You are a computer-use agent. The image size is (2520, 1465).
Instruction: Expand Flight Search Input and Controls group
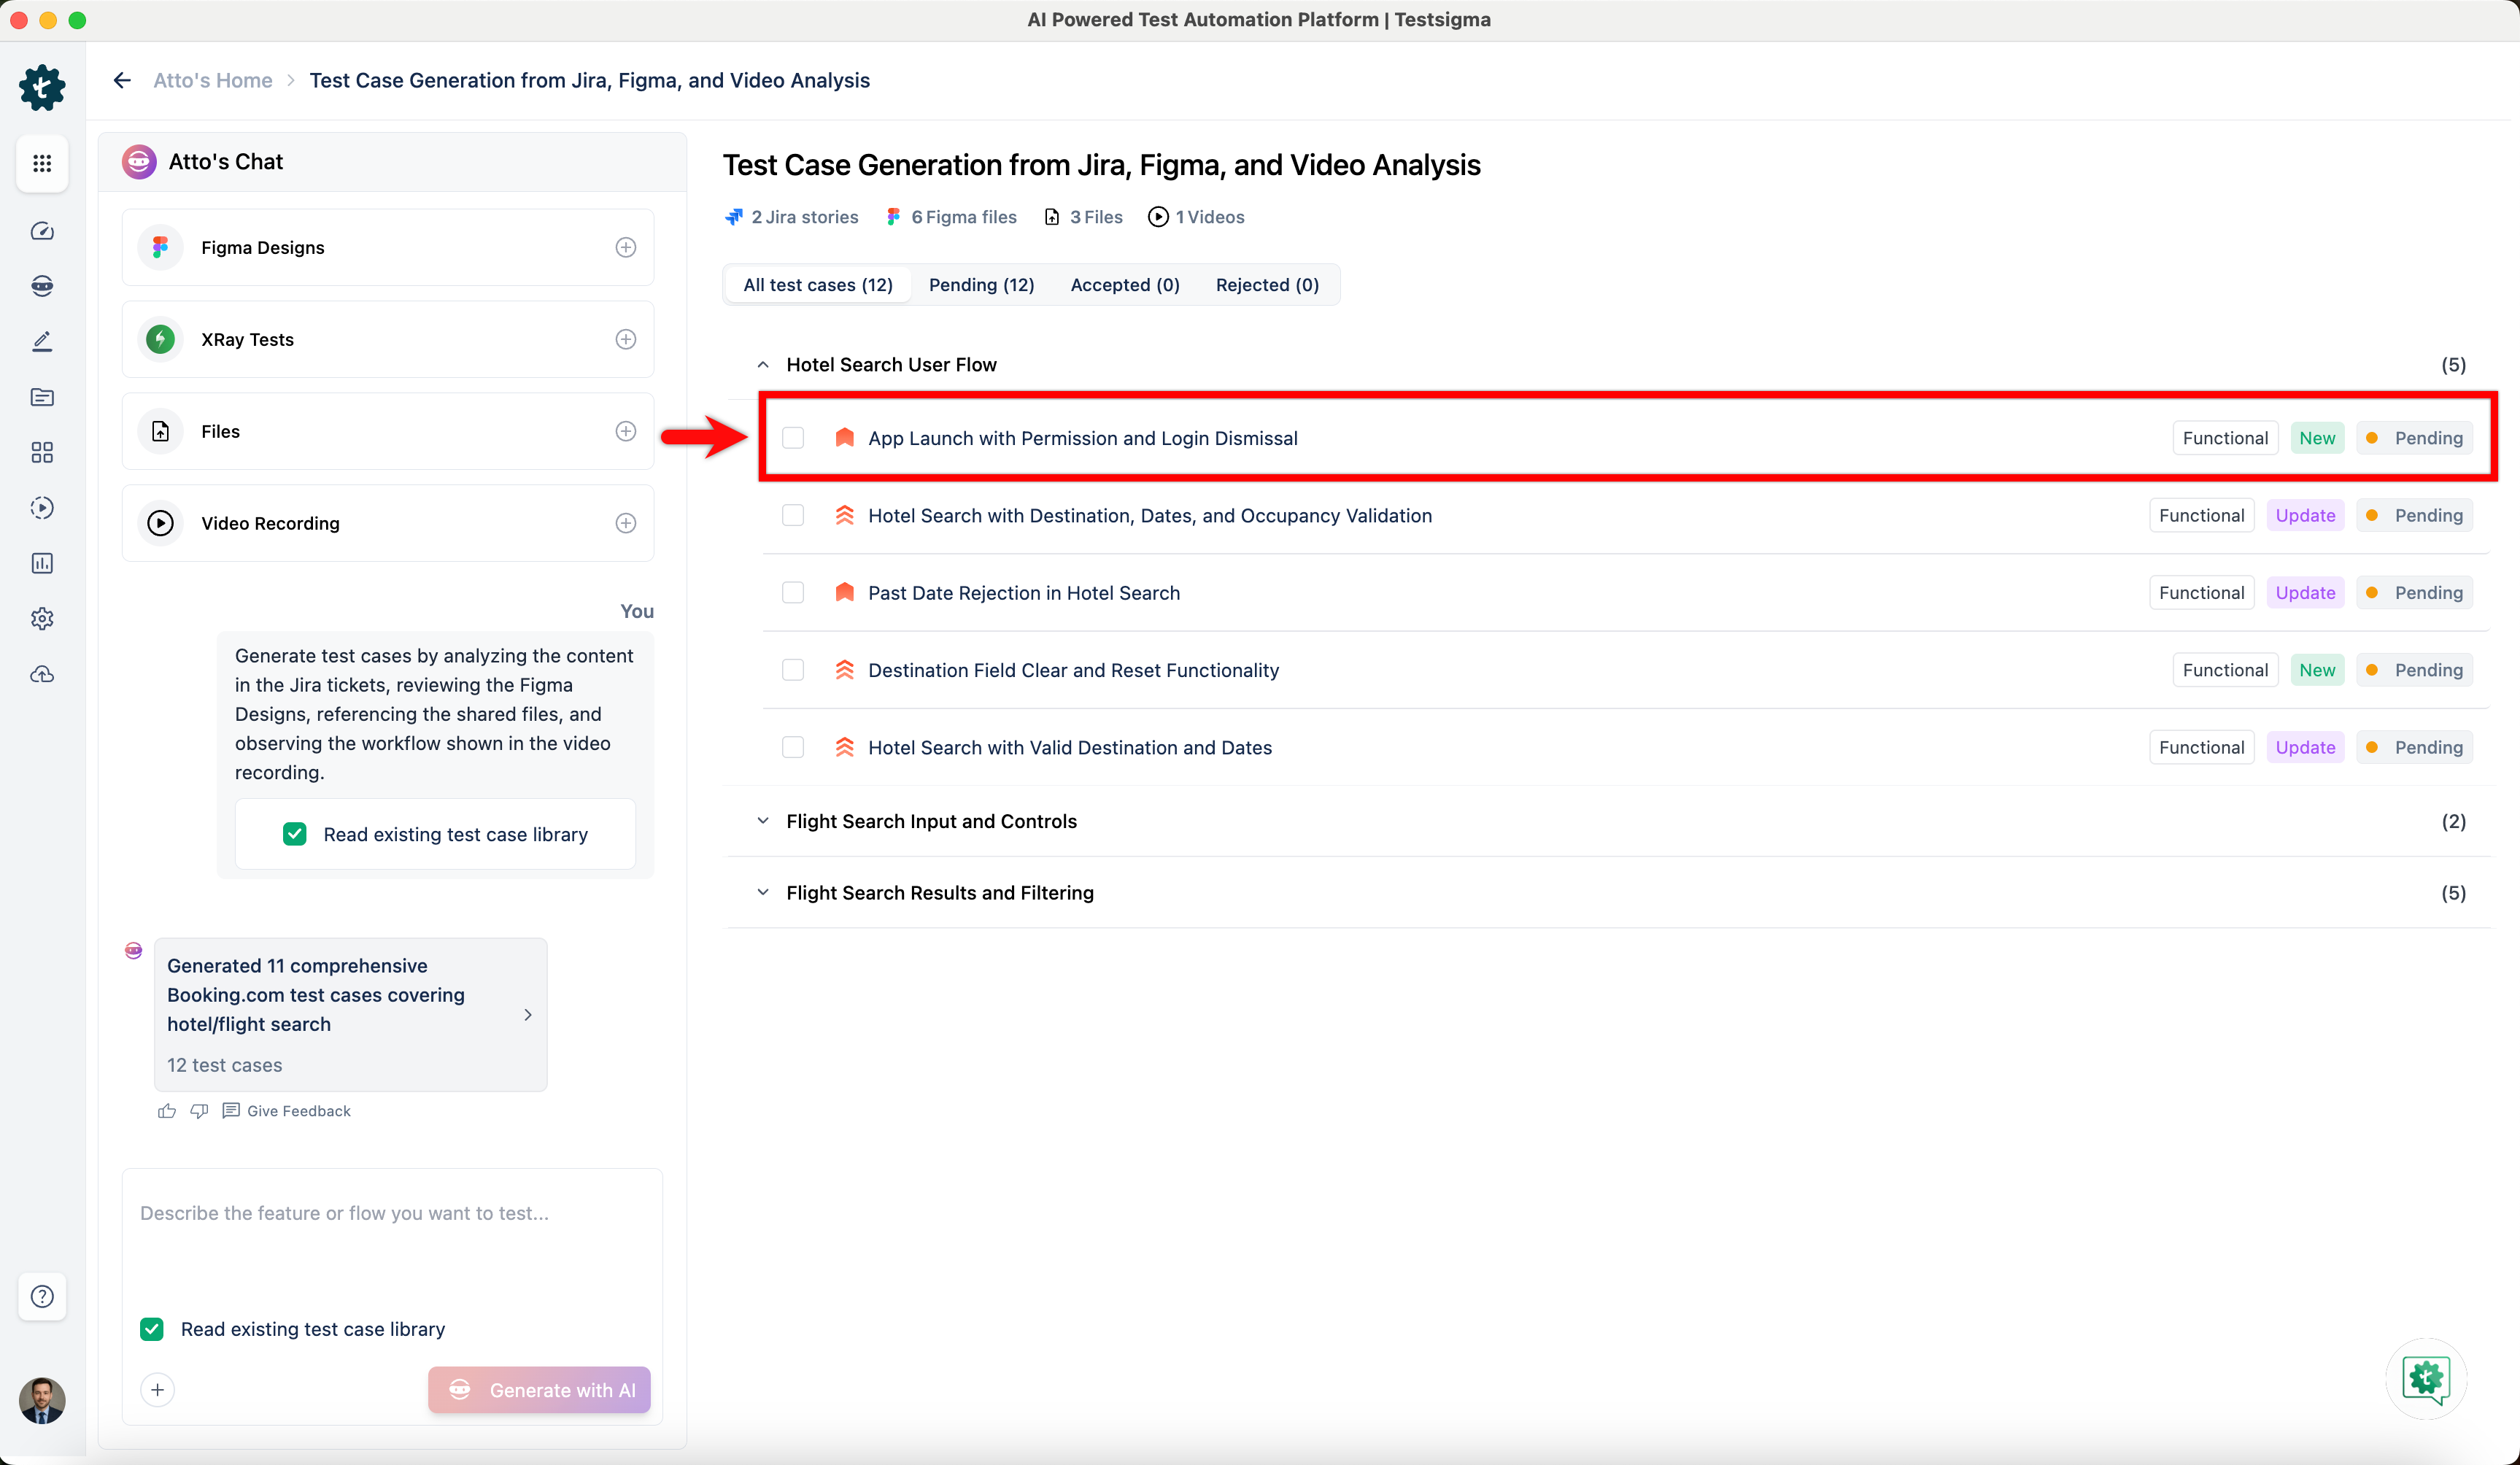763,821
